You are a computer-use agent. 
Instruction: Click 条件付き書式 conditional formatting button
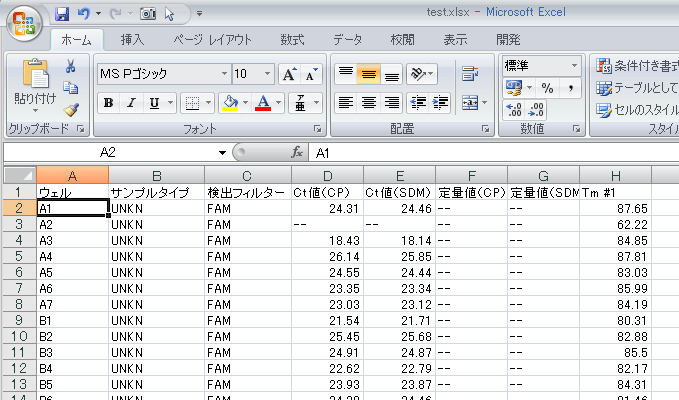click(635, 66)
